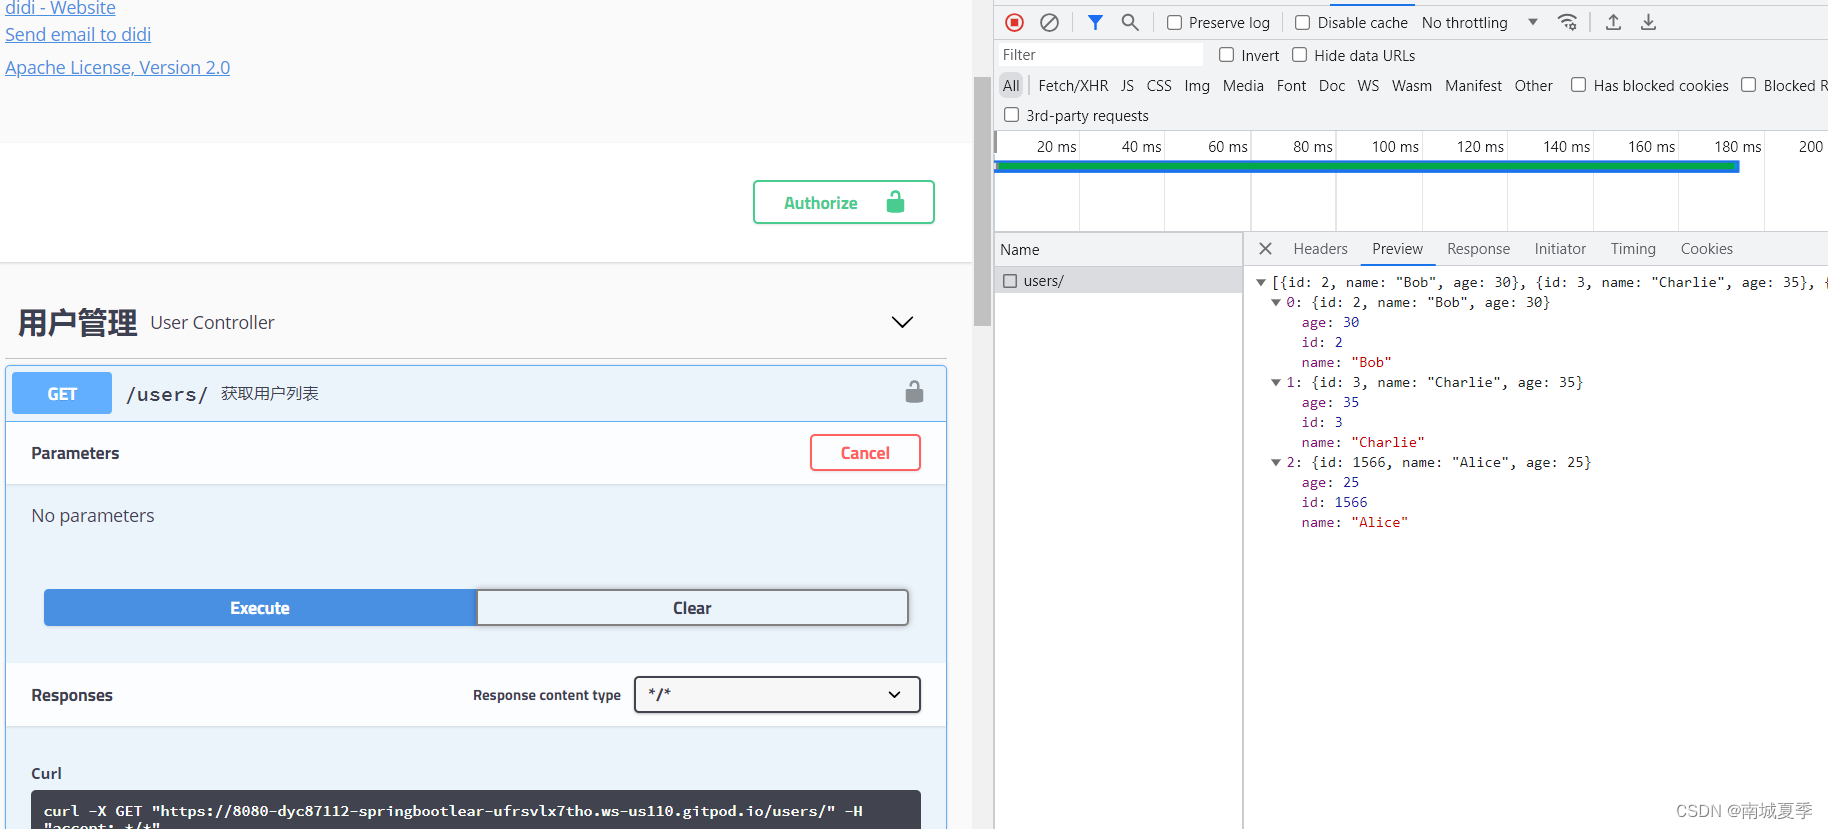Filter by Other requests
The width and height of the screenshot is (1828, 829).
(x=1533, y=86)
